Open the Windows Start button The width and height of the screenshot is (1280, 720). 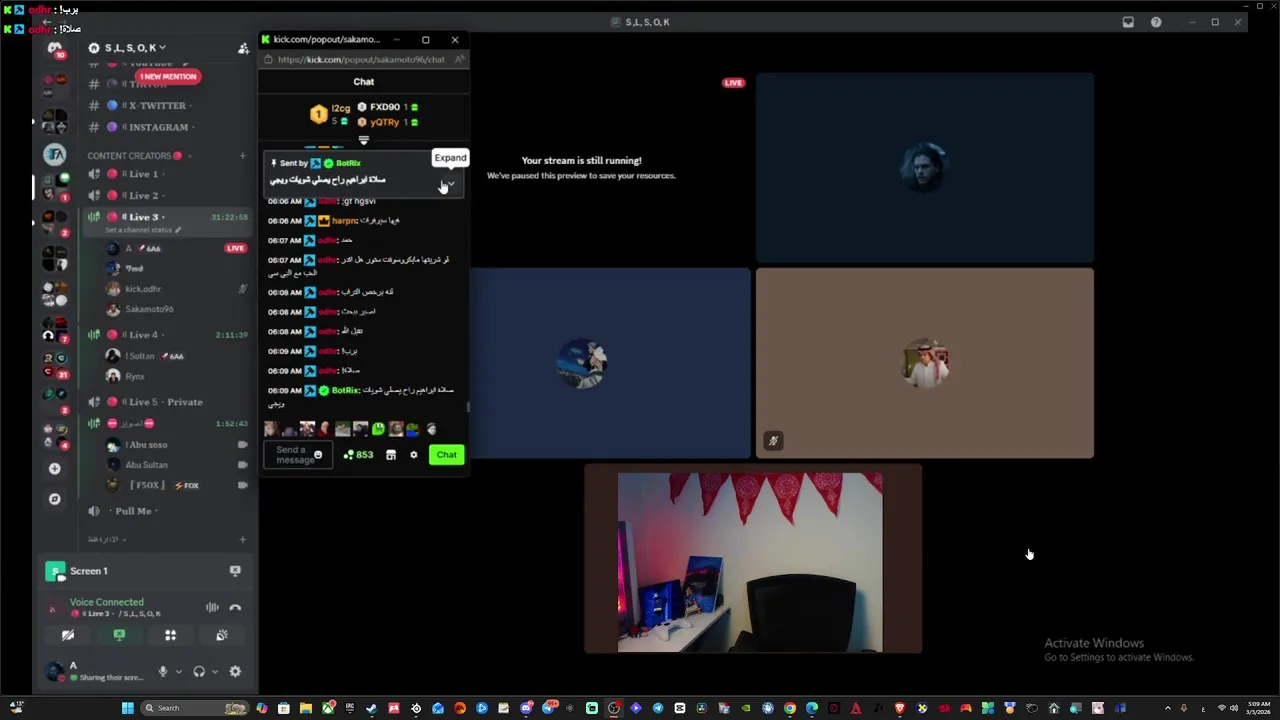[x=127, y=708]
